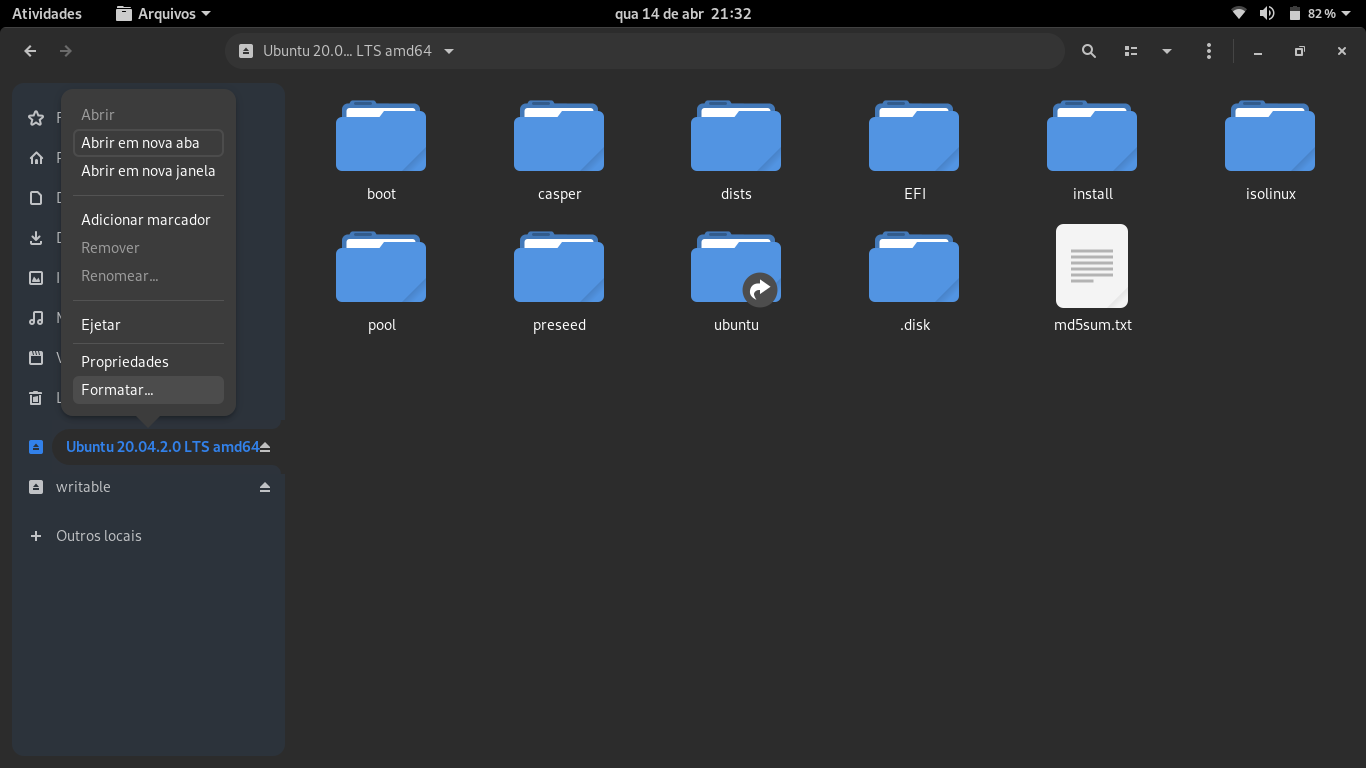Eject the writable drive via its eject icon
The image size is (1366, 768).
(x=265, y=487)
